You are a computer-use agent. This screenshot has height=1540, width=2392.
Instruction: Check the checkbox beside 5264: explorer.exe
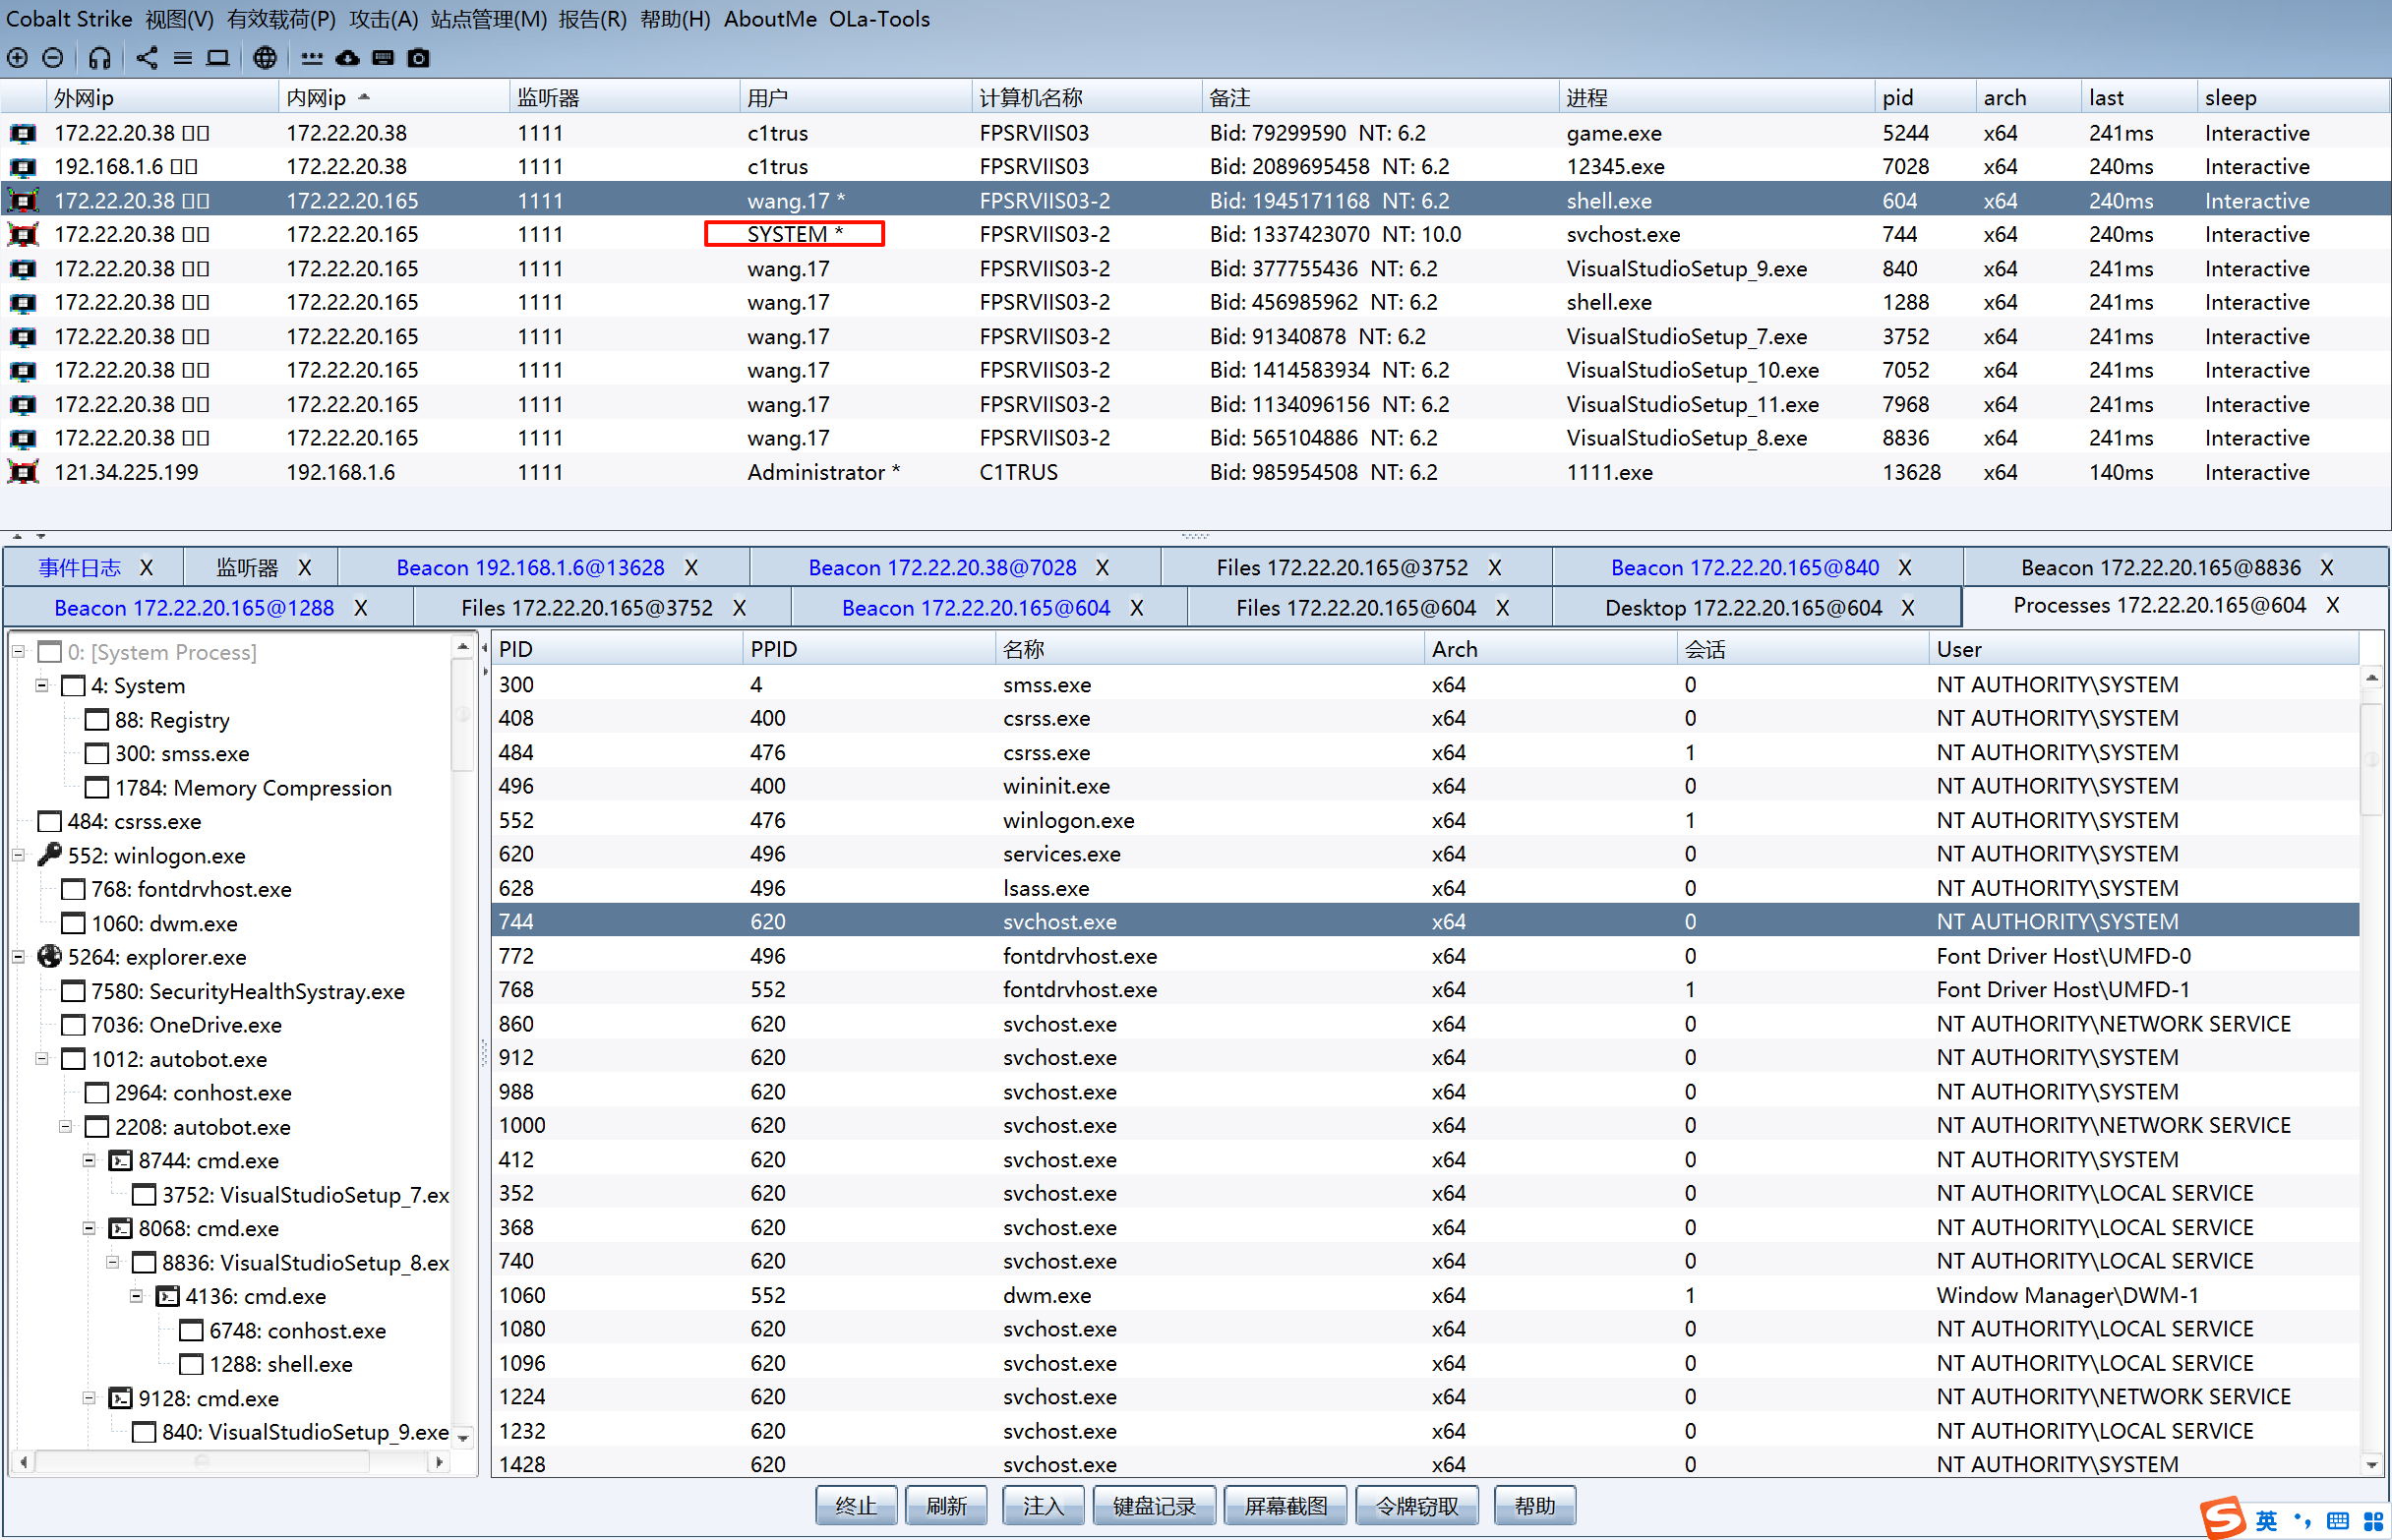[x=50, y=957]
